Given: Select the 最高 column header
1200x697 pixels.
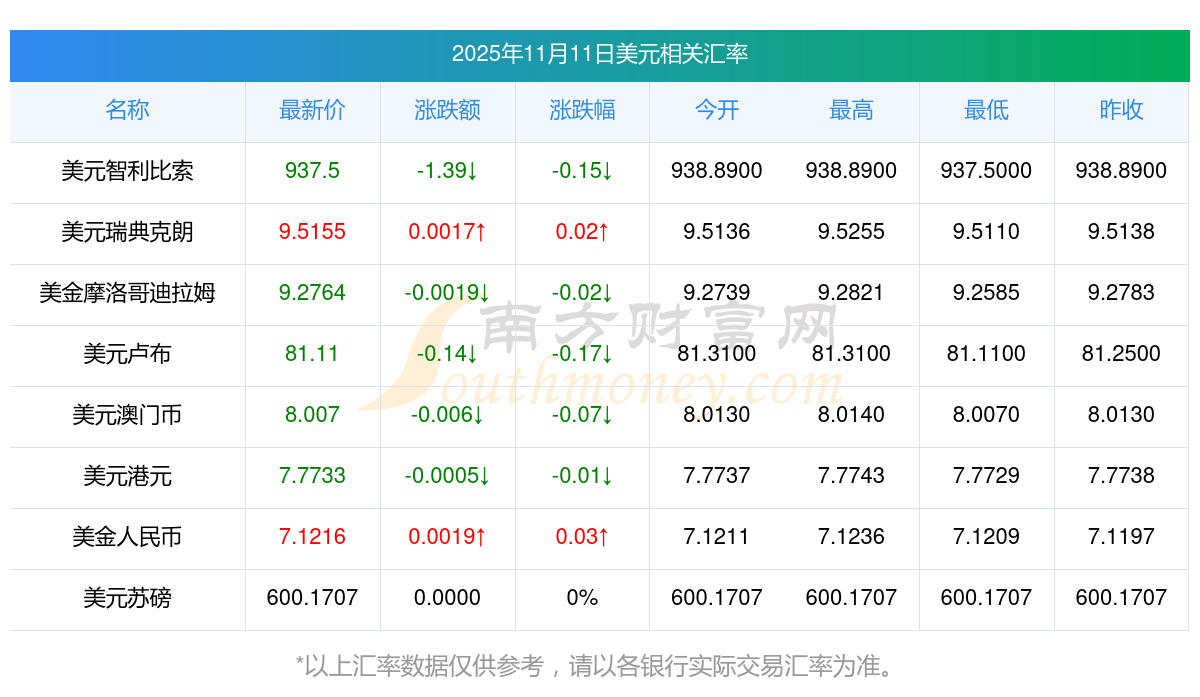Looking at the screenshot, I should tap(851, 110).
